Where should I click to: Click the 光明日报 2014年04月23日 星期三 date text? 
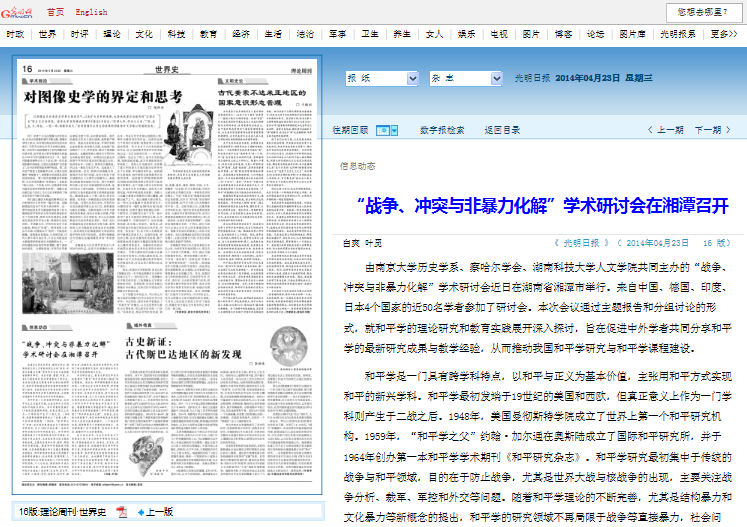coord(584,78)
